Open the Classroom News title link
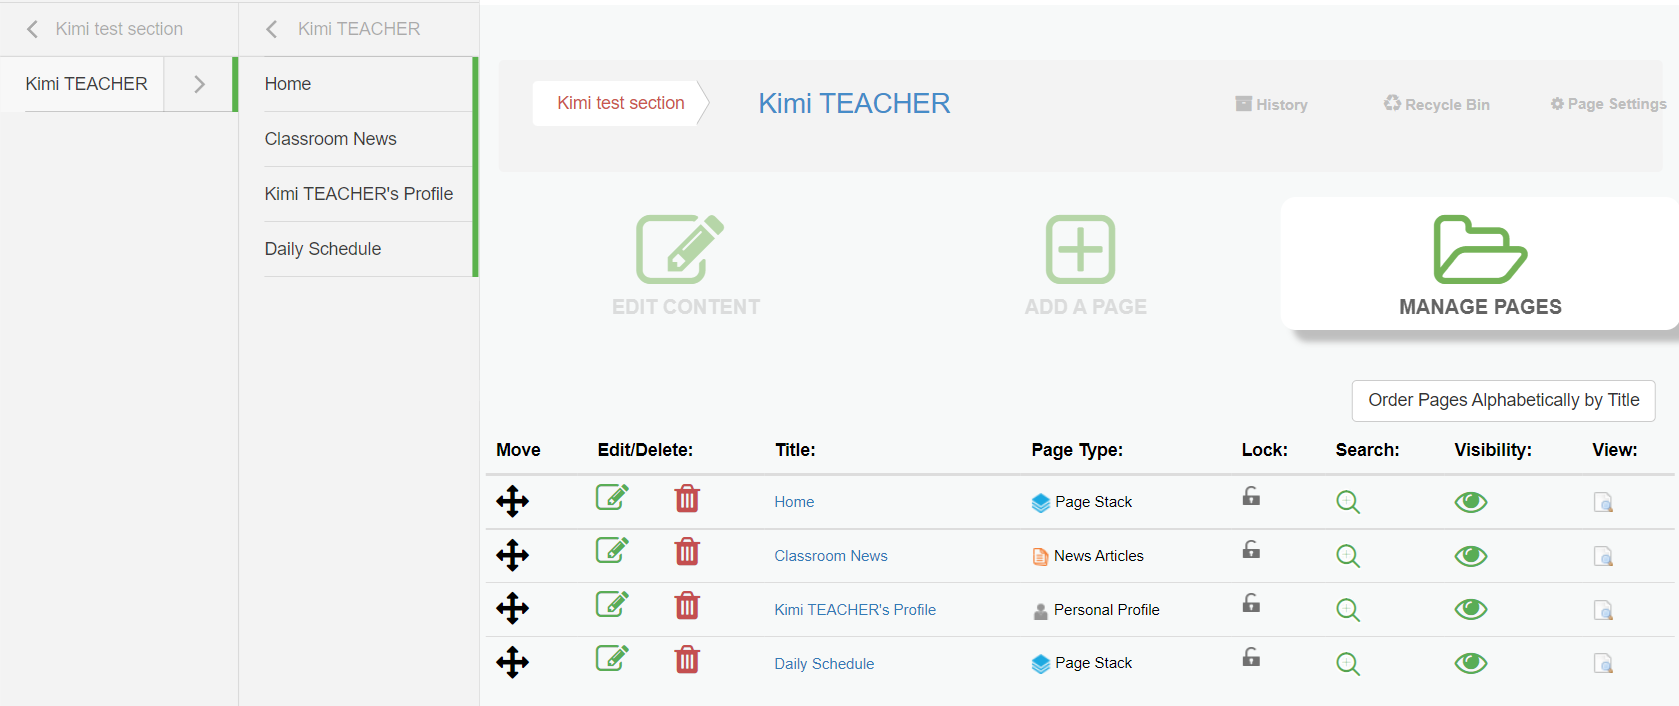The image size is (1679, 706). (x=831, y=556)
